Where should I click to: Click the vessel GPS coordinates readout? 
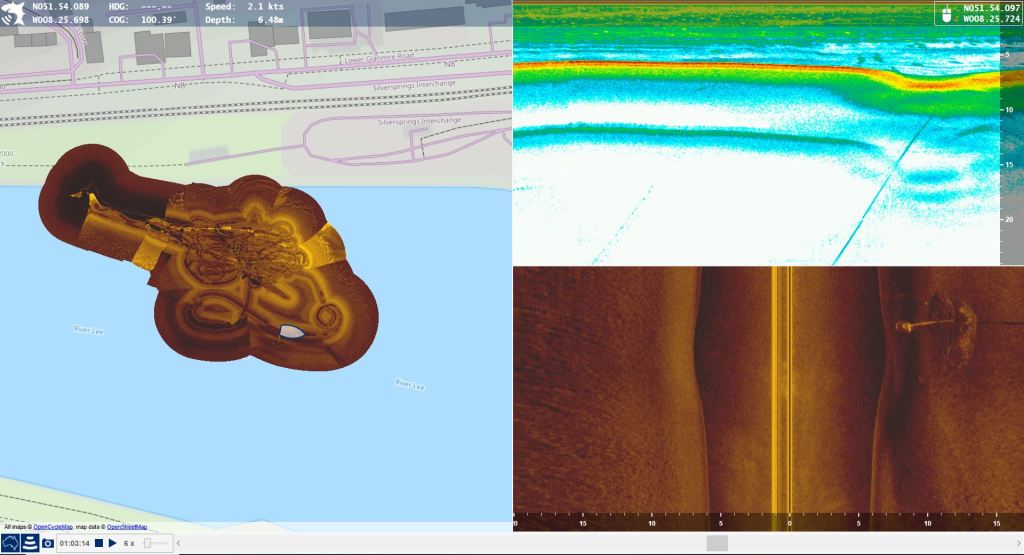60,13
